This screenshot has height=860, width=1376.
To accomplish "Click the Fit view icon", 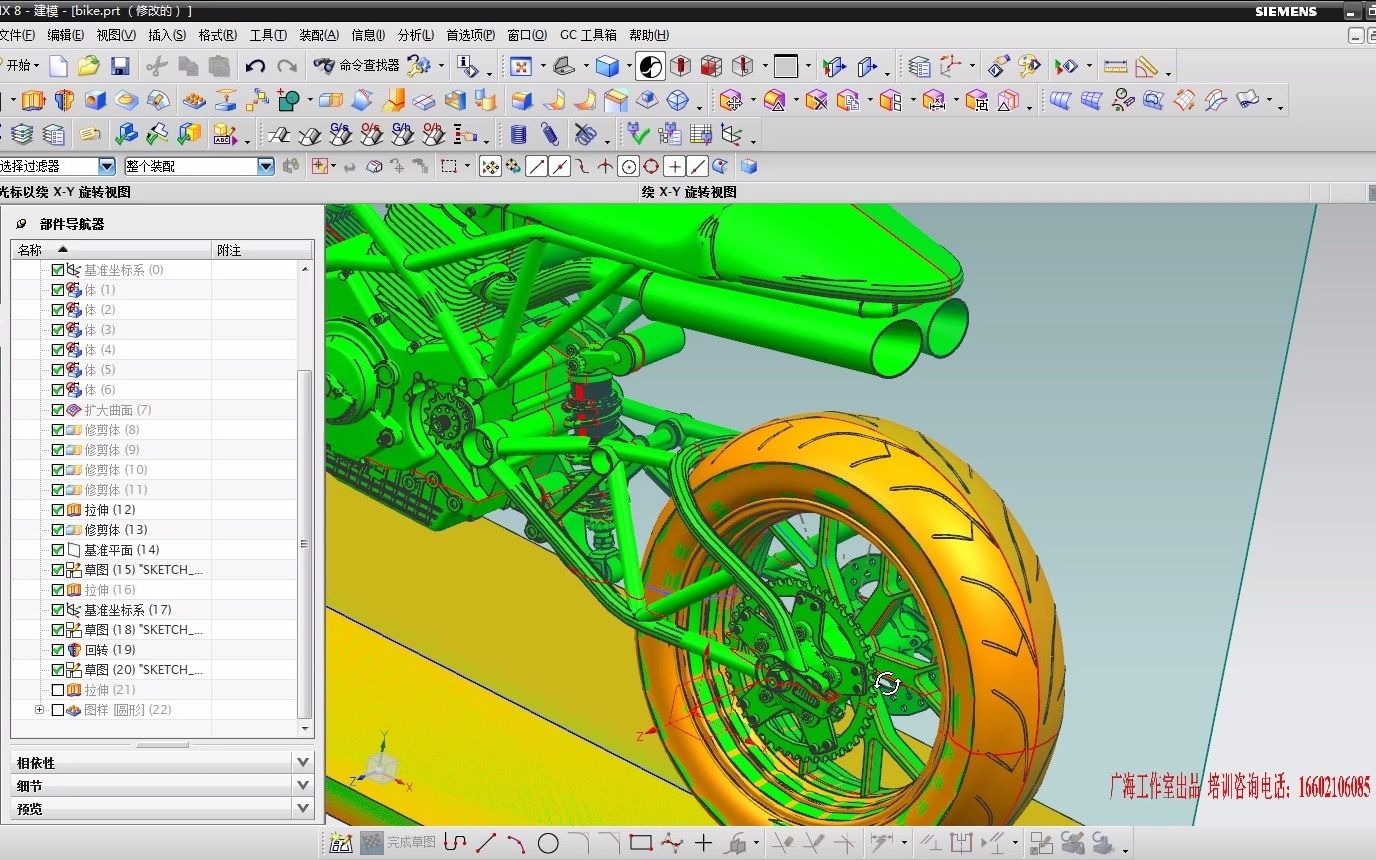I will tap(520, 66).
